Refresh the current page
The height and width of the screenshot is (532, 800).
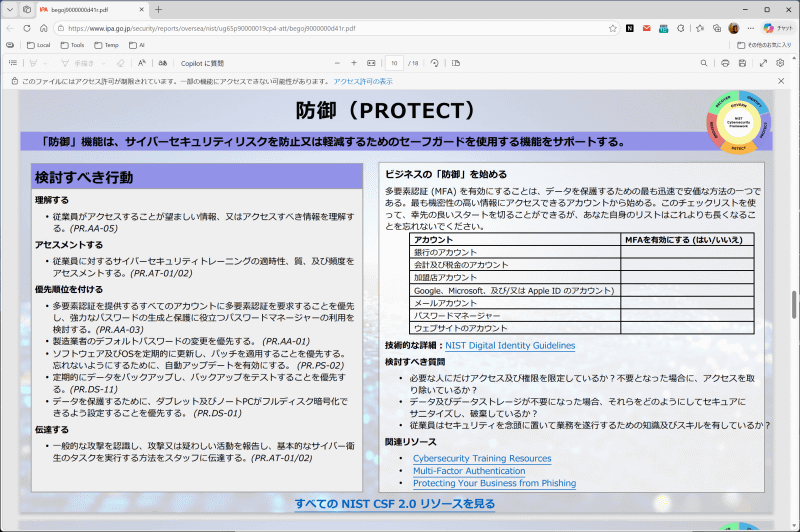tap(27, 28)
